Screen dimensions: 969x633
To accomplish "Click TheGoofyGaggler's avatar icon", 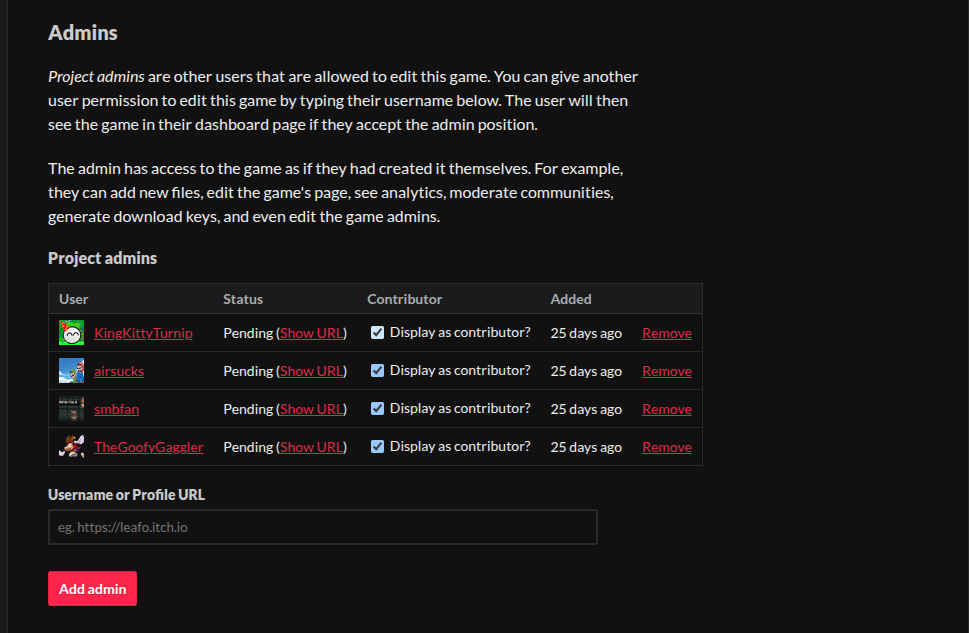I will (x=71, y=447).
